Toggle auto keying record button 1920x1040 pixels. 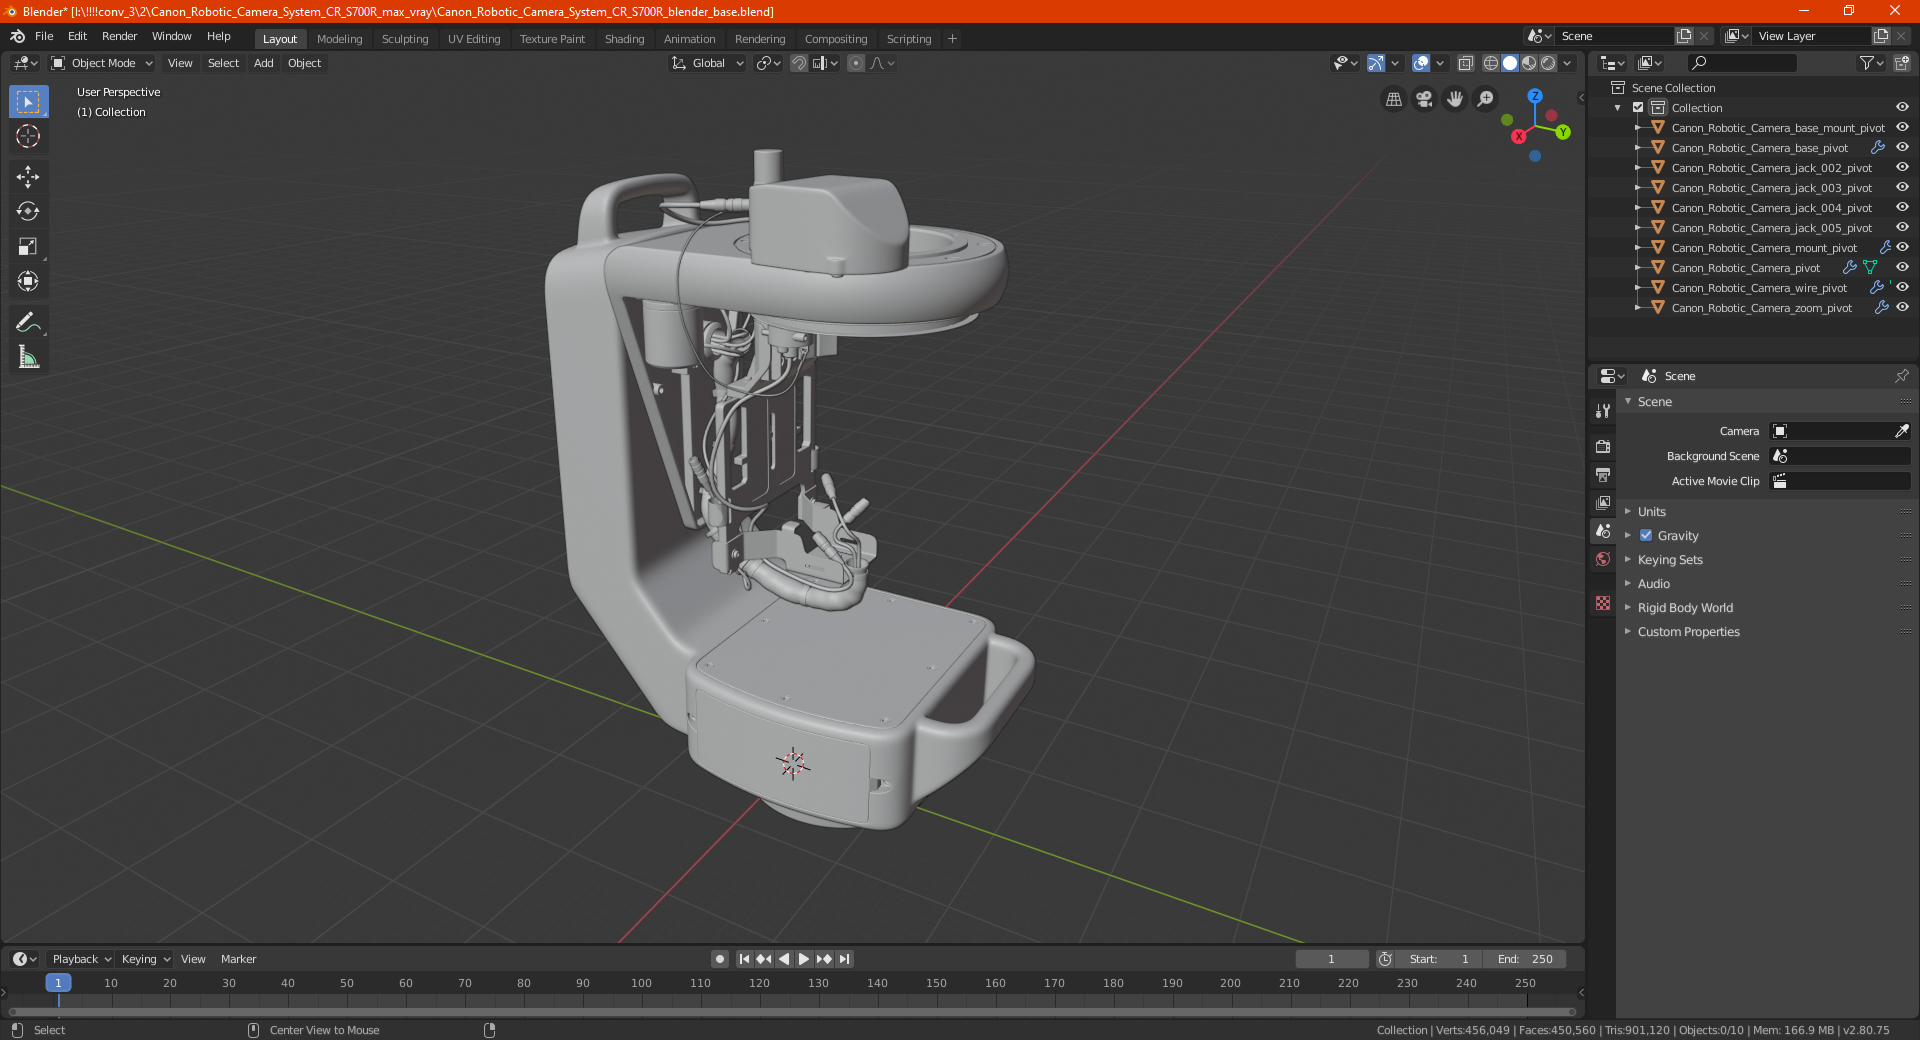click(x=720, y=959)
